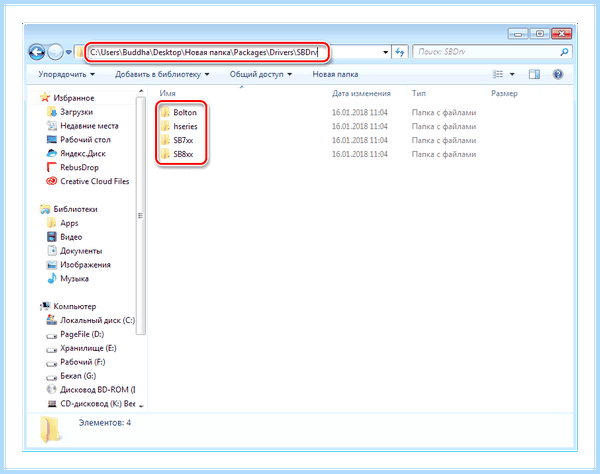Image resolution: width=600 pixels, height=474 pixels.
Task: Toggle the preview pane icon
Action: coord(534,74)
